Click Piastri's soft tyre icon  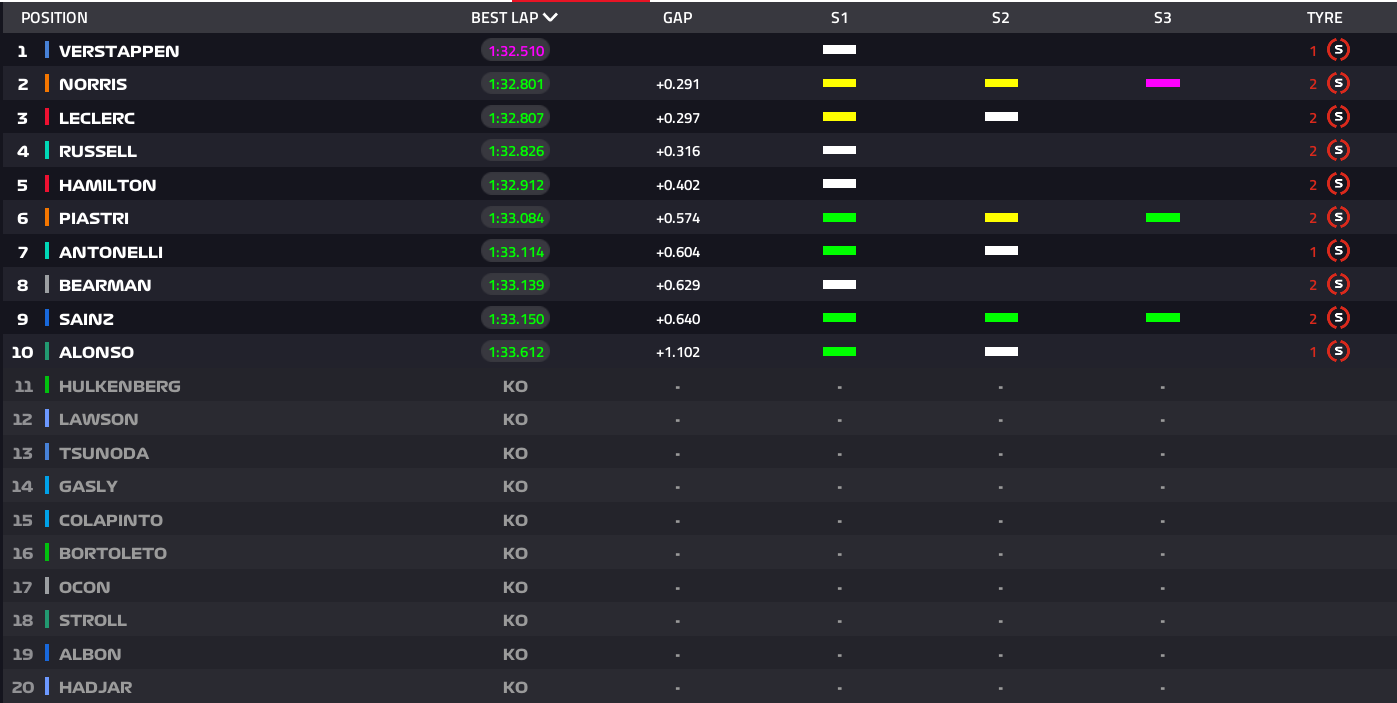(1338, 218)
